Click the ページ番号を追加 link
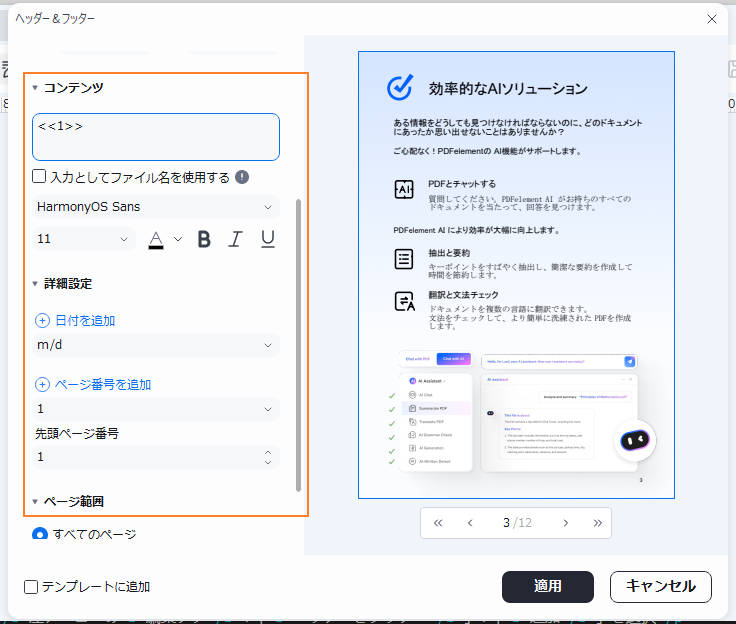This screenshot has height=624, width=736. (103, 385)
